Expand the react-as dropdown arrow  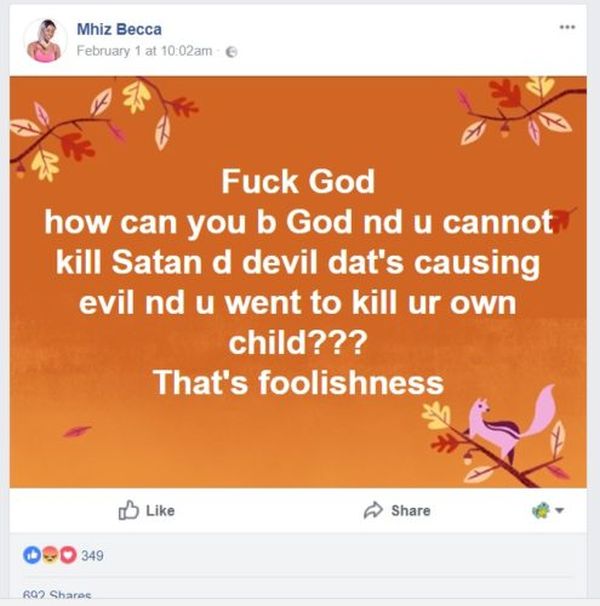pos(560,511)
